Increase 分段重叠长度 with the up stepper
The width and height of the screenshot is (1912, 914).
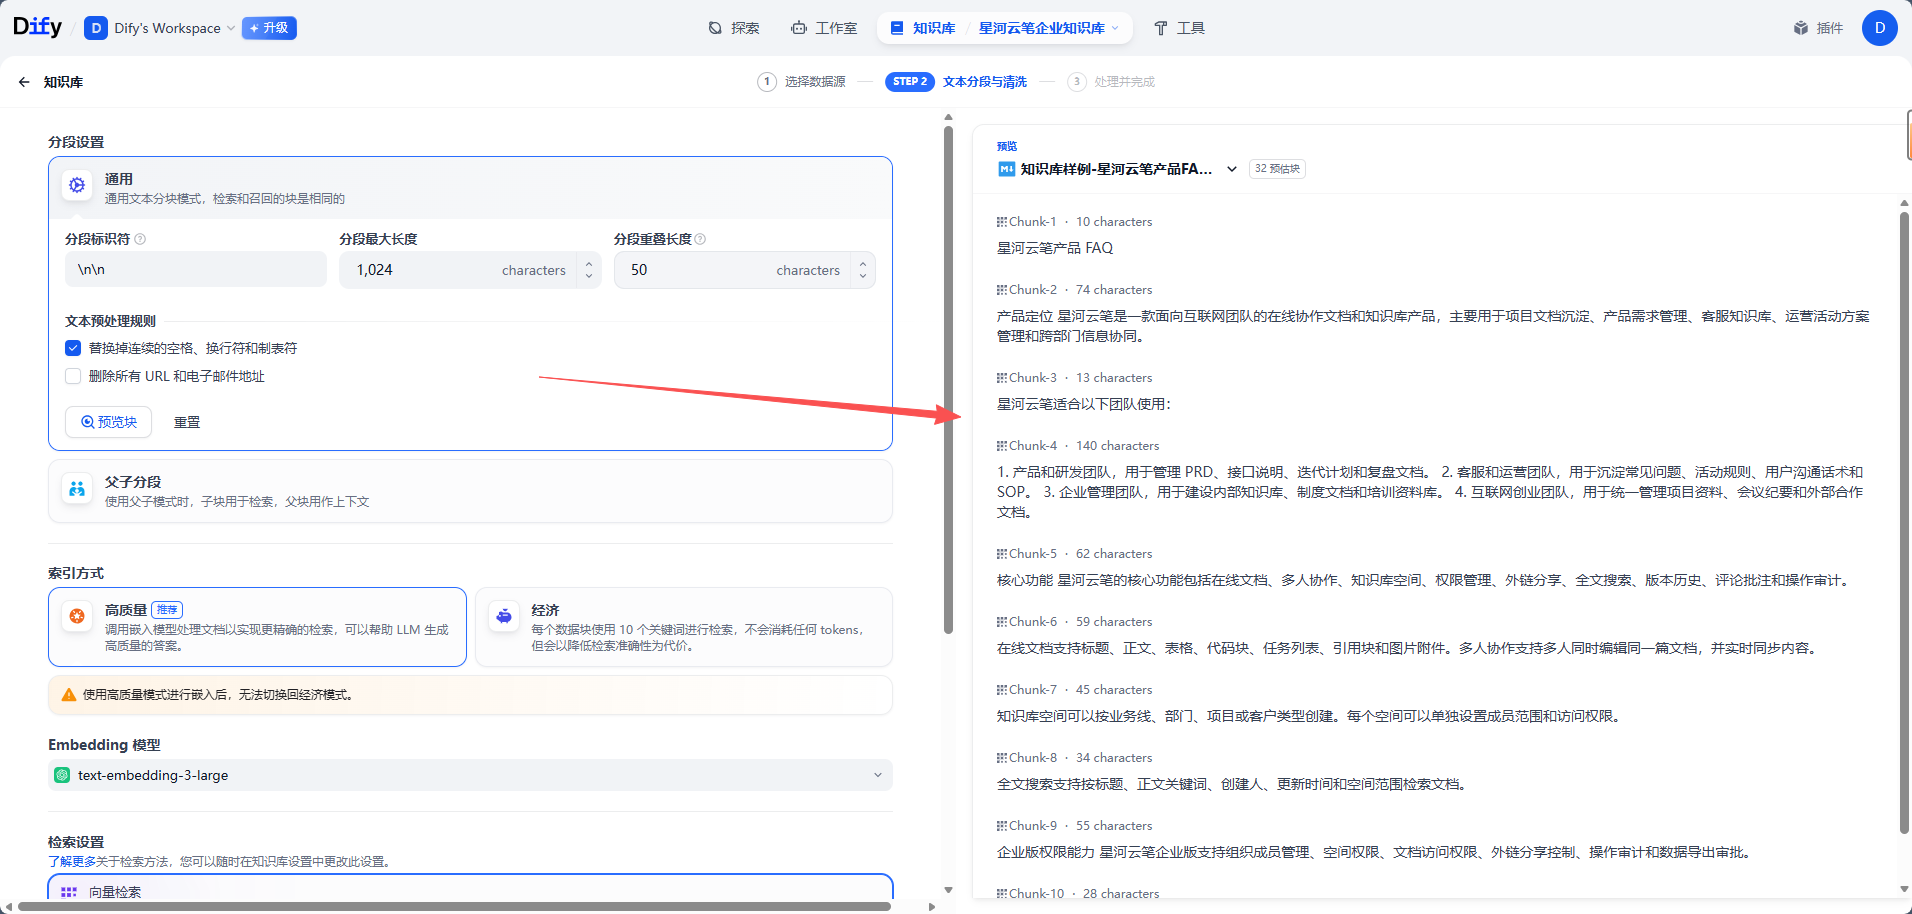coord(863,264)
